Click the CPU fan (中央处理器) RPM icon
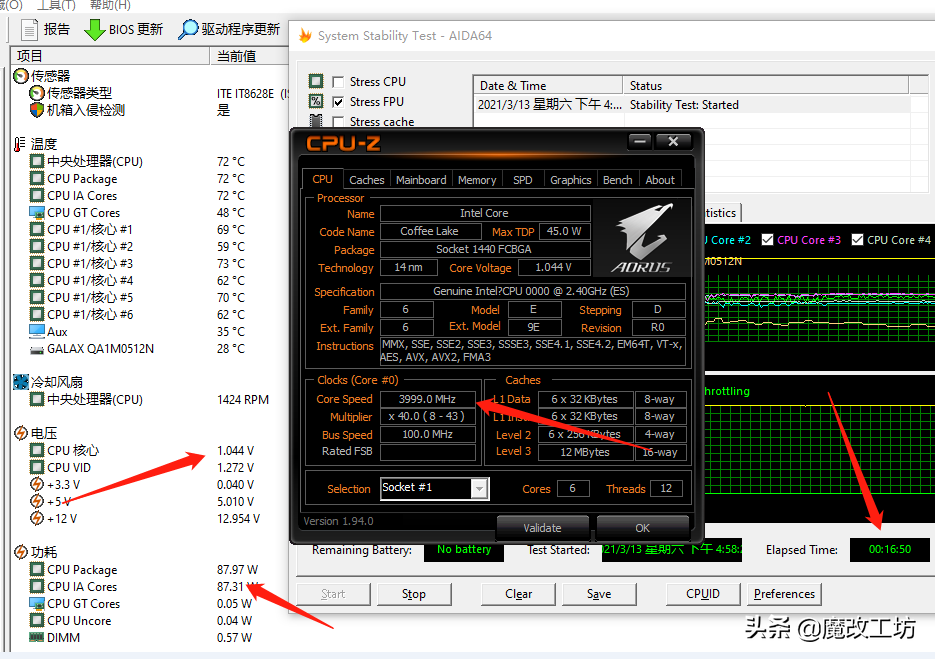Screen dimensions: 935x659 (37, 400)
